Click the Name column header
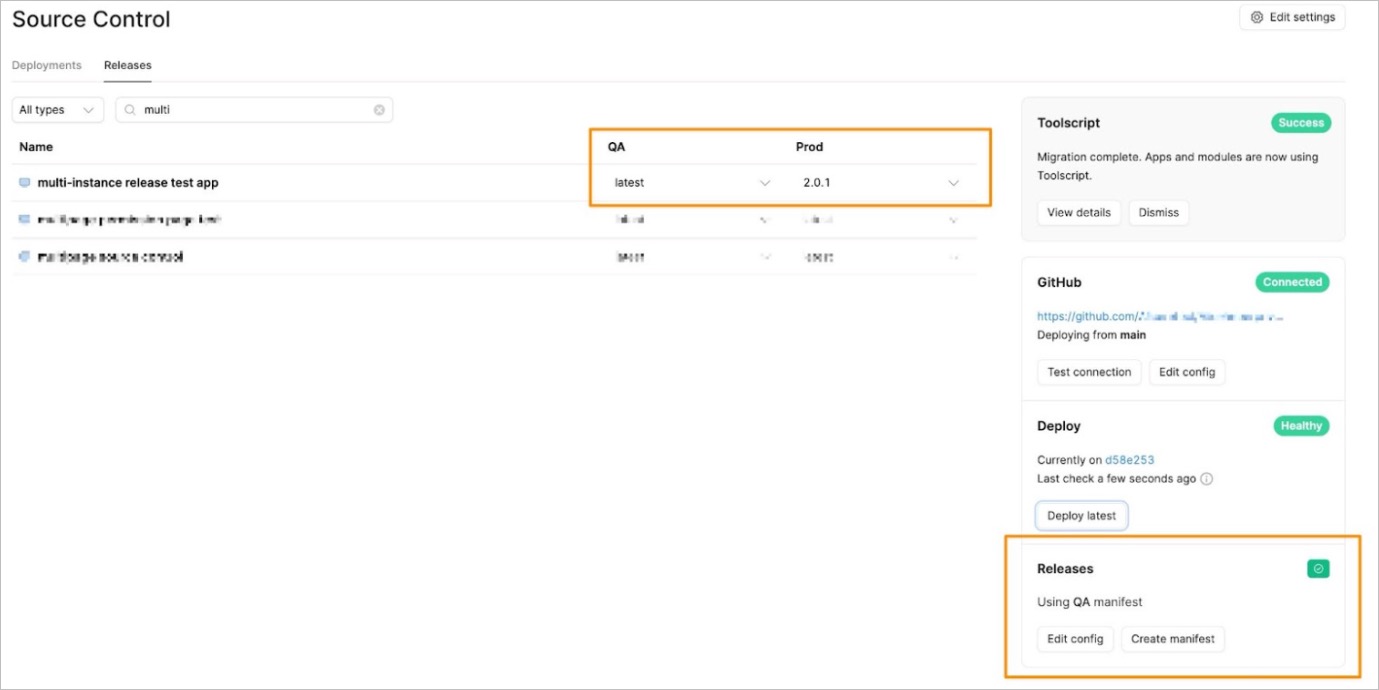The height and width of the screenshot is (690, 1379). click(36, 147)
